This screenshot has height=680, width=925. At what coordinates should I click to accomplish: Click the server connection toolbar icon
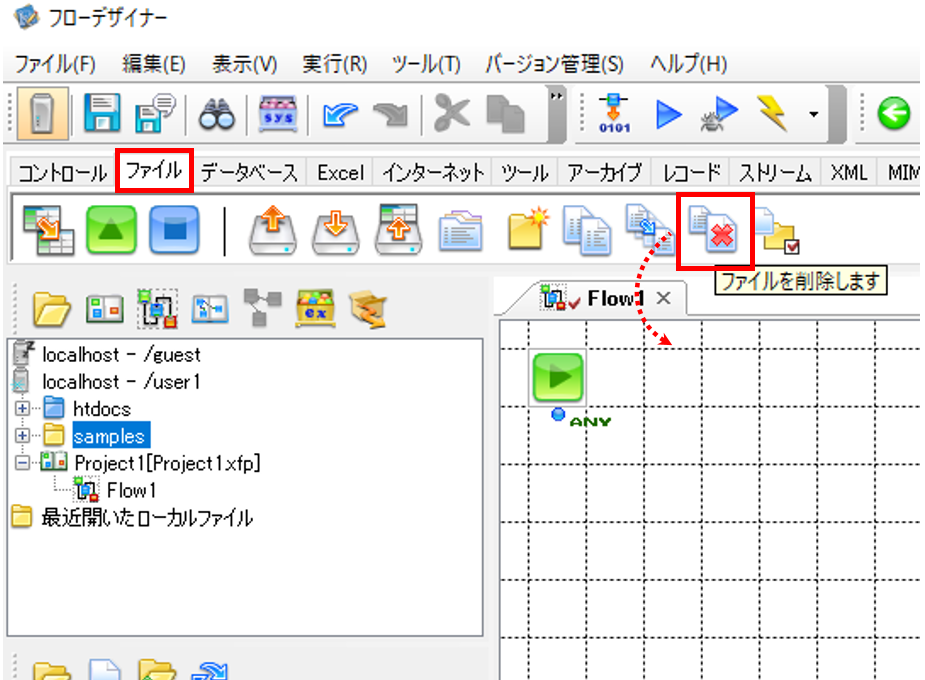click(x=42, y=113)
